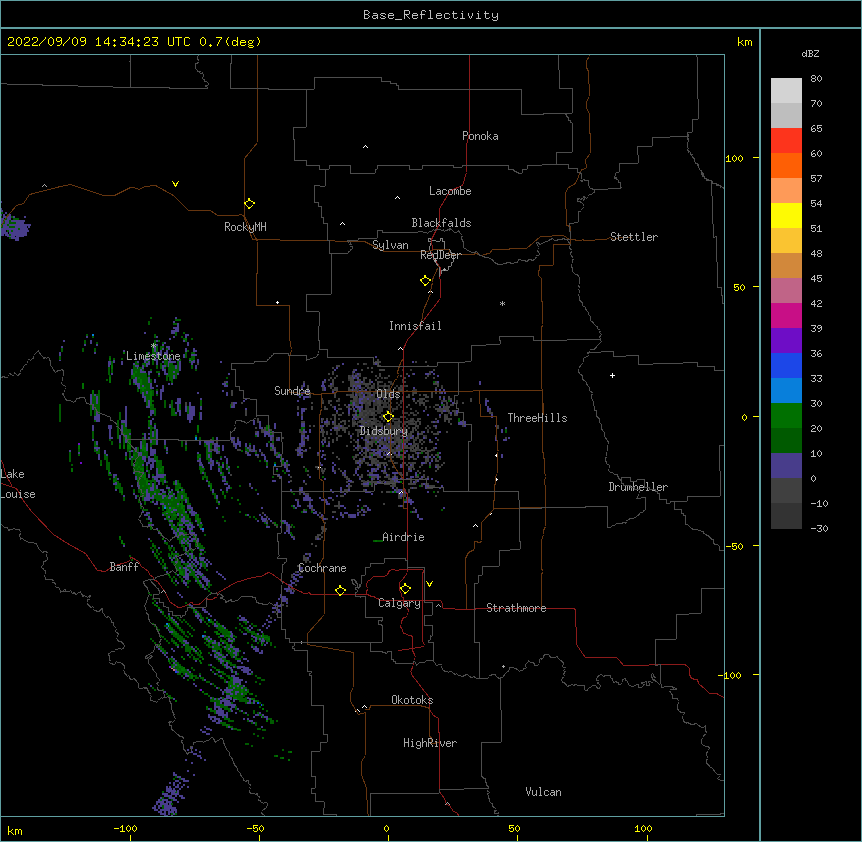Image resolution: width=862 pixels, height=842 pixels.
Task: Click the white asterisk marker east of Innisfail
Action: (502, 304)
